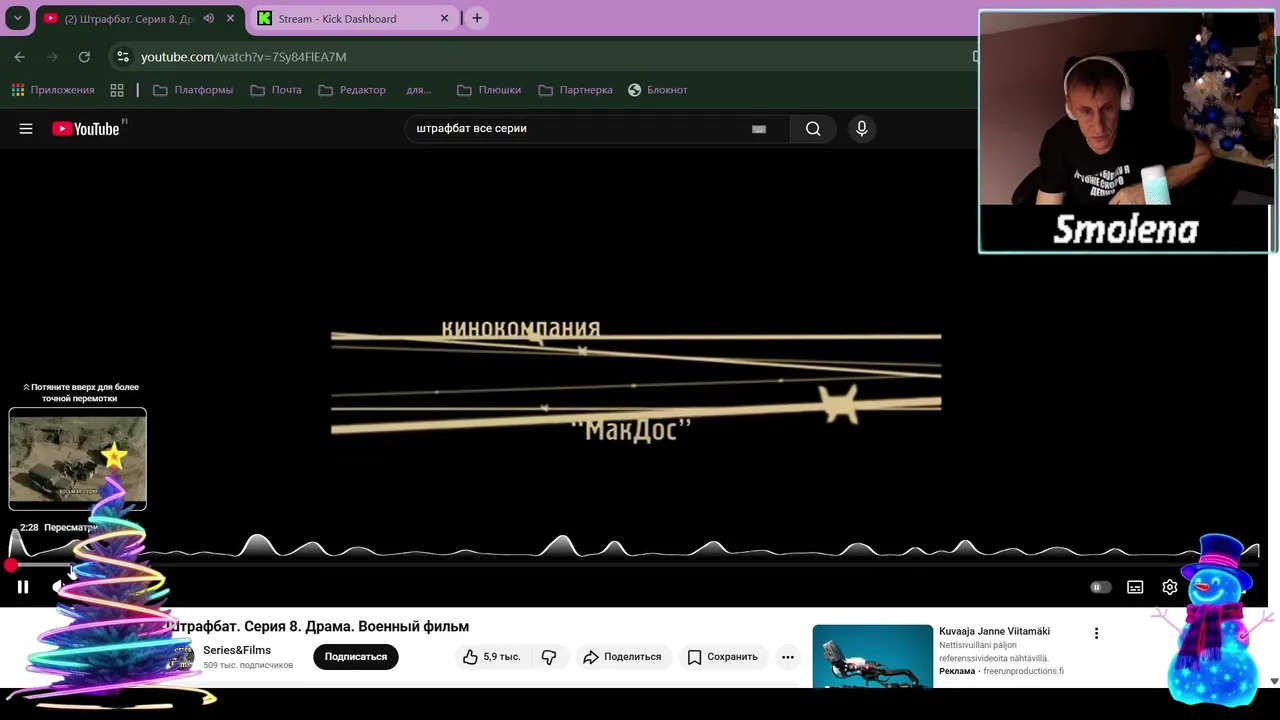
Task: Toggle the autoplay switch in player
Action: click(1100, 587)
